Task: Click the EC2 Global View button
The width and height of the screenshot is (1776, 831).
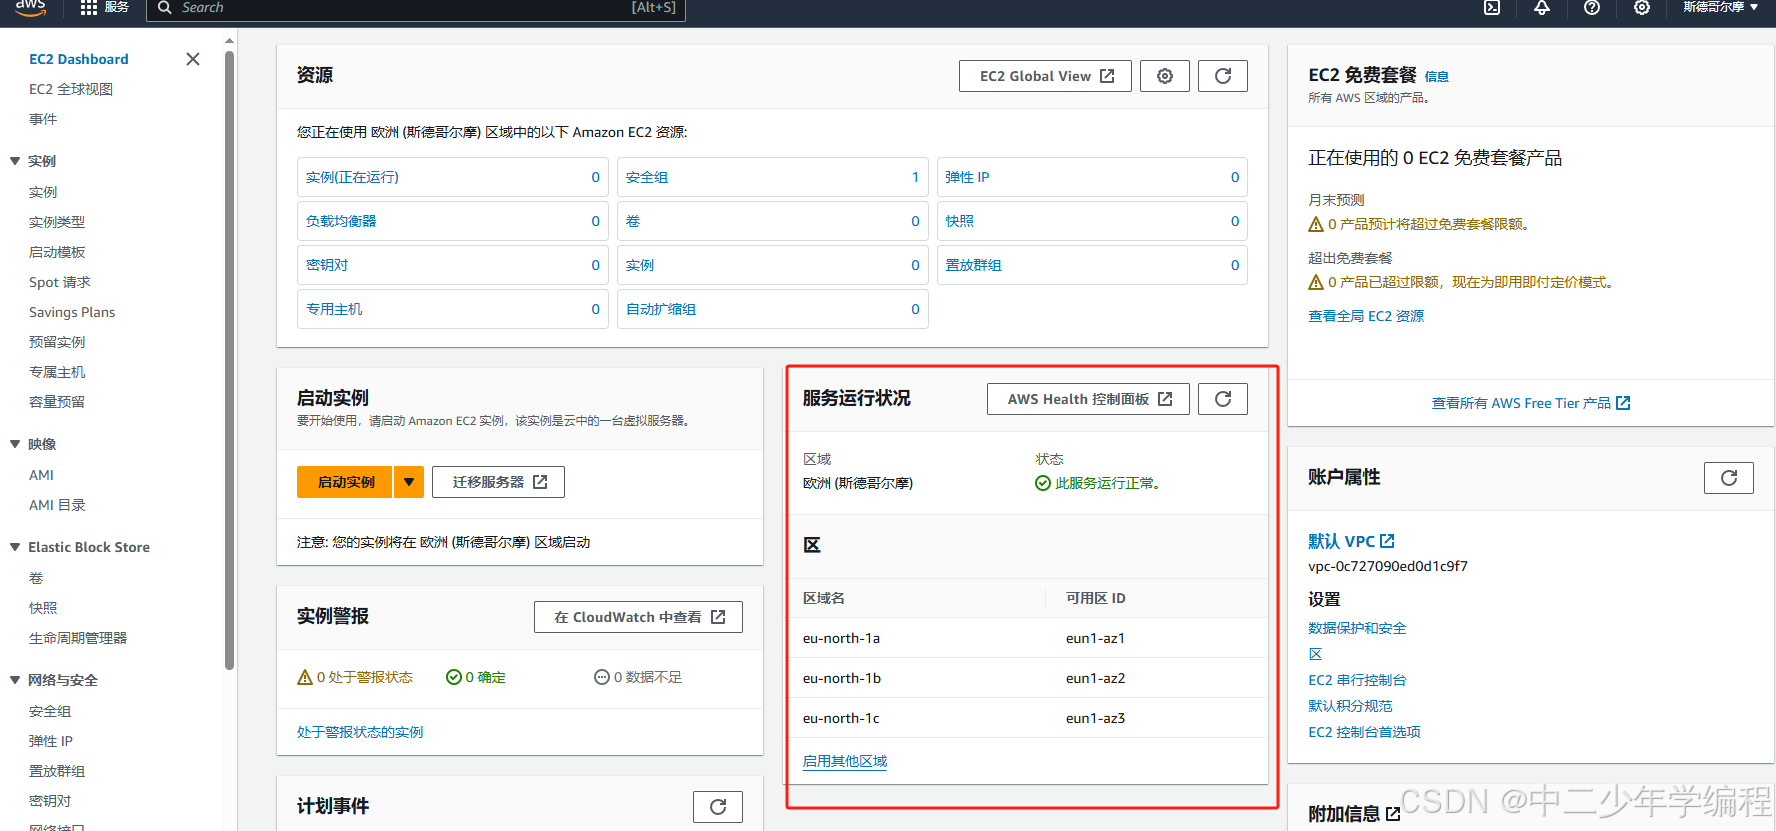Action: [1046, 76]
